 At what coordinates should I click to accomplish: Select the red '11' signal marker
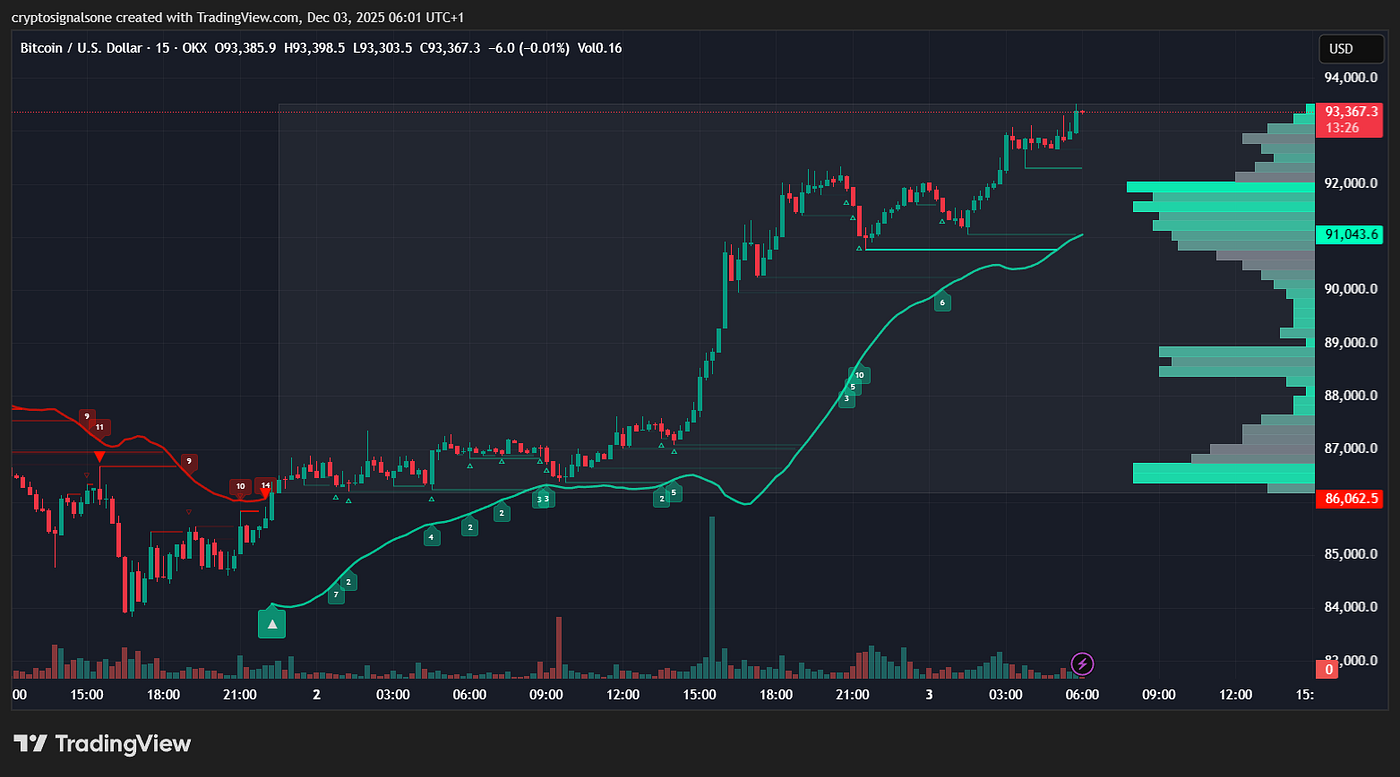pyautogui.click(x=99, y=427)
